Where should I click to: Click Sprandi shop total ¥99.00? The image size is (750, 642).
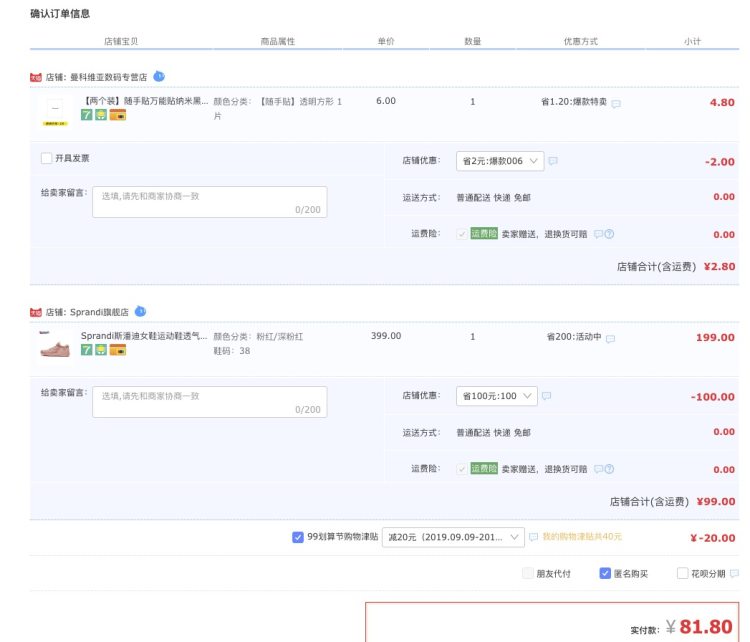(x=716, y=501)
